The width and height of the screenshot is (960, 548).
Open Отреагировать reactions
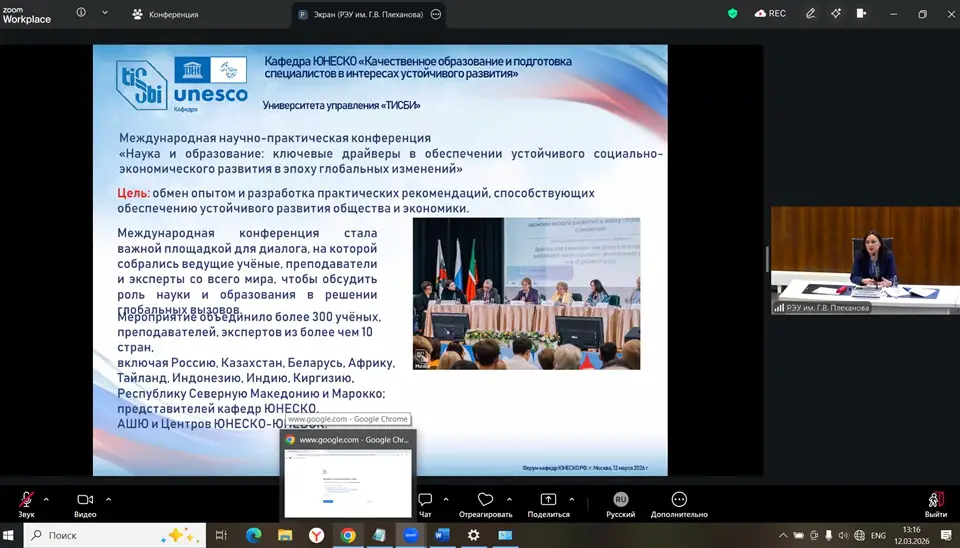click(485, 501)
